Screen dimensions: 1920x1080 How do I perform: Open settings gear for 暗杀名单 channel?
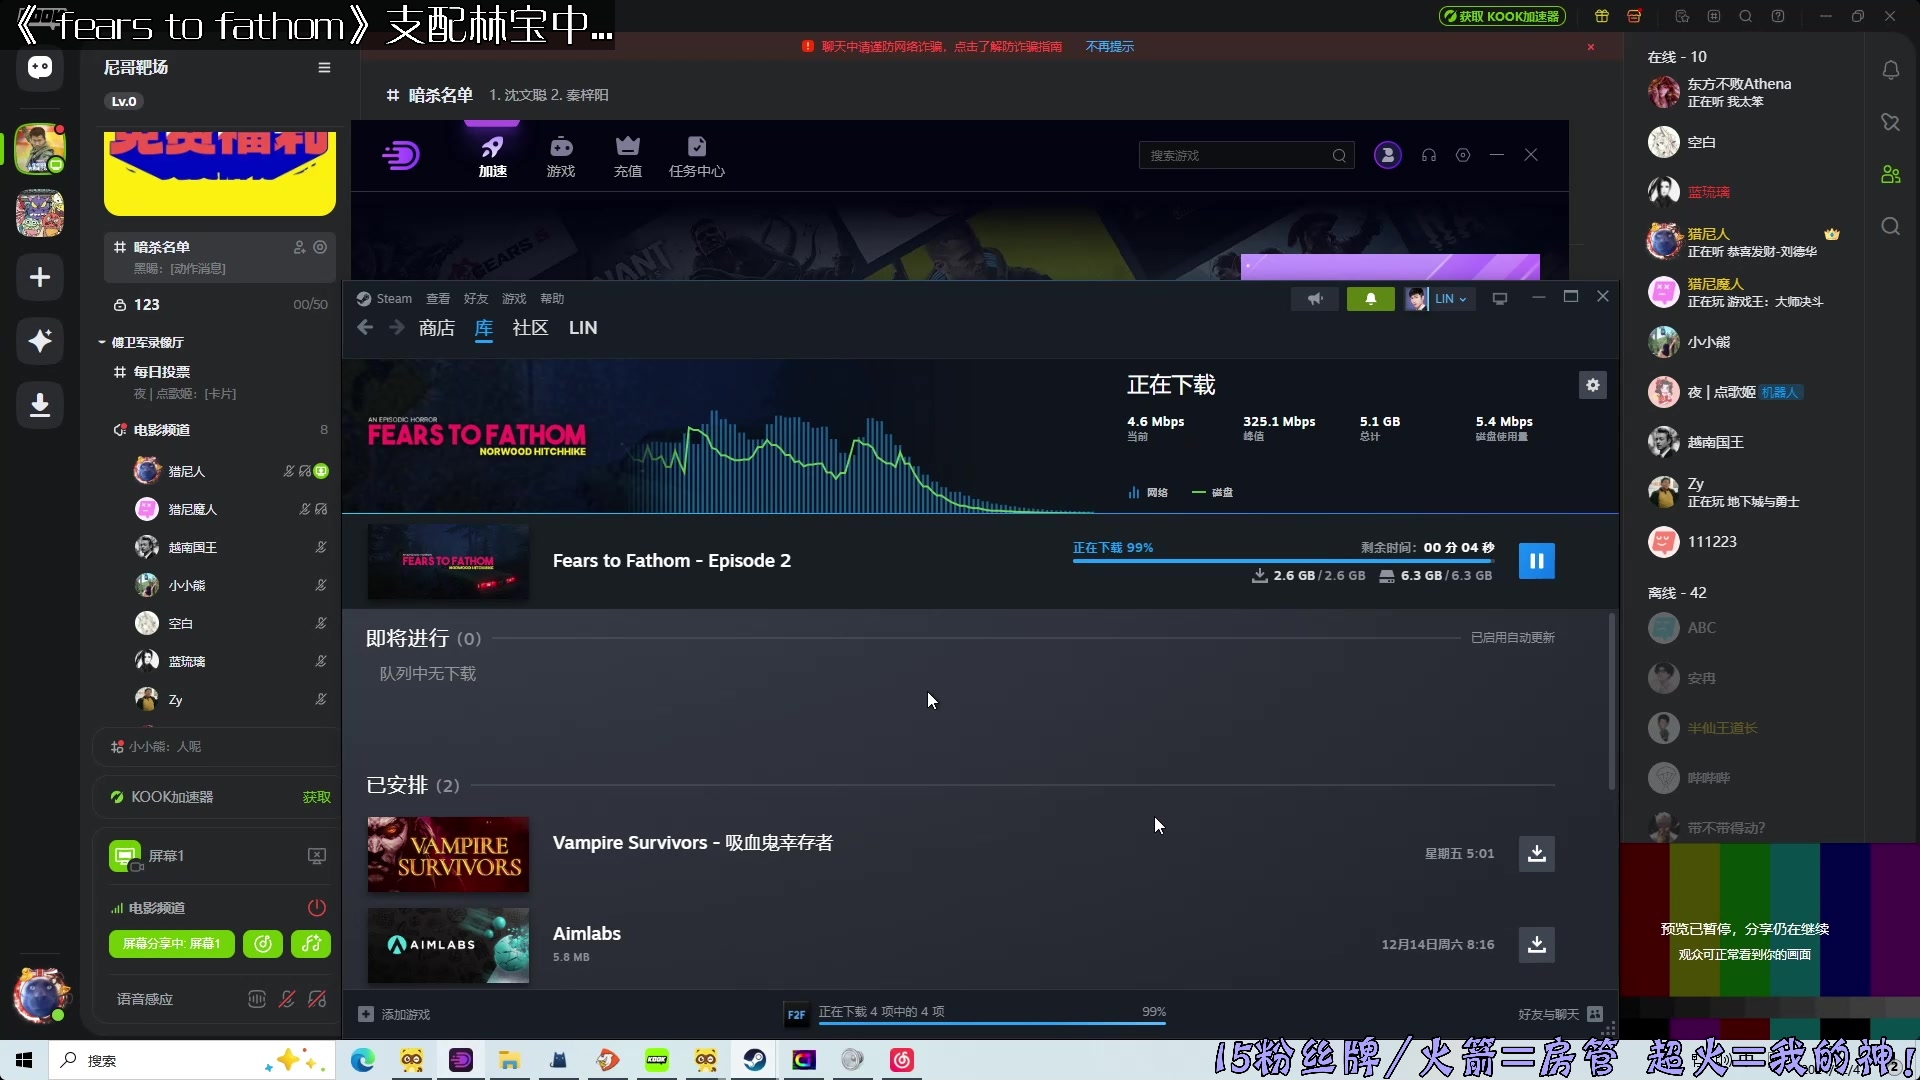tap(320, 247)
